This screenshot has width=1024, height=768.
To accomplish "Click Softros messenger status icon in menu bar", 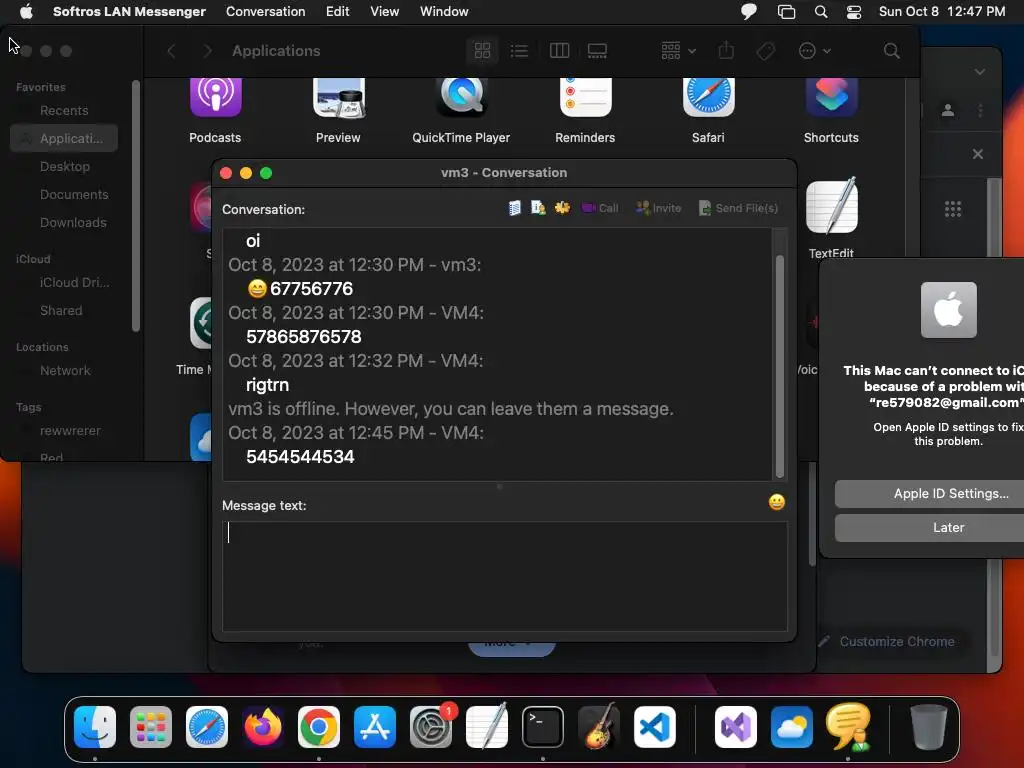I will pyautogui.click(x=748, y=11).
